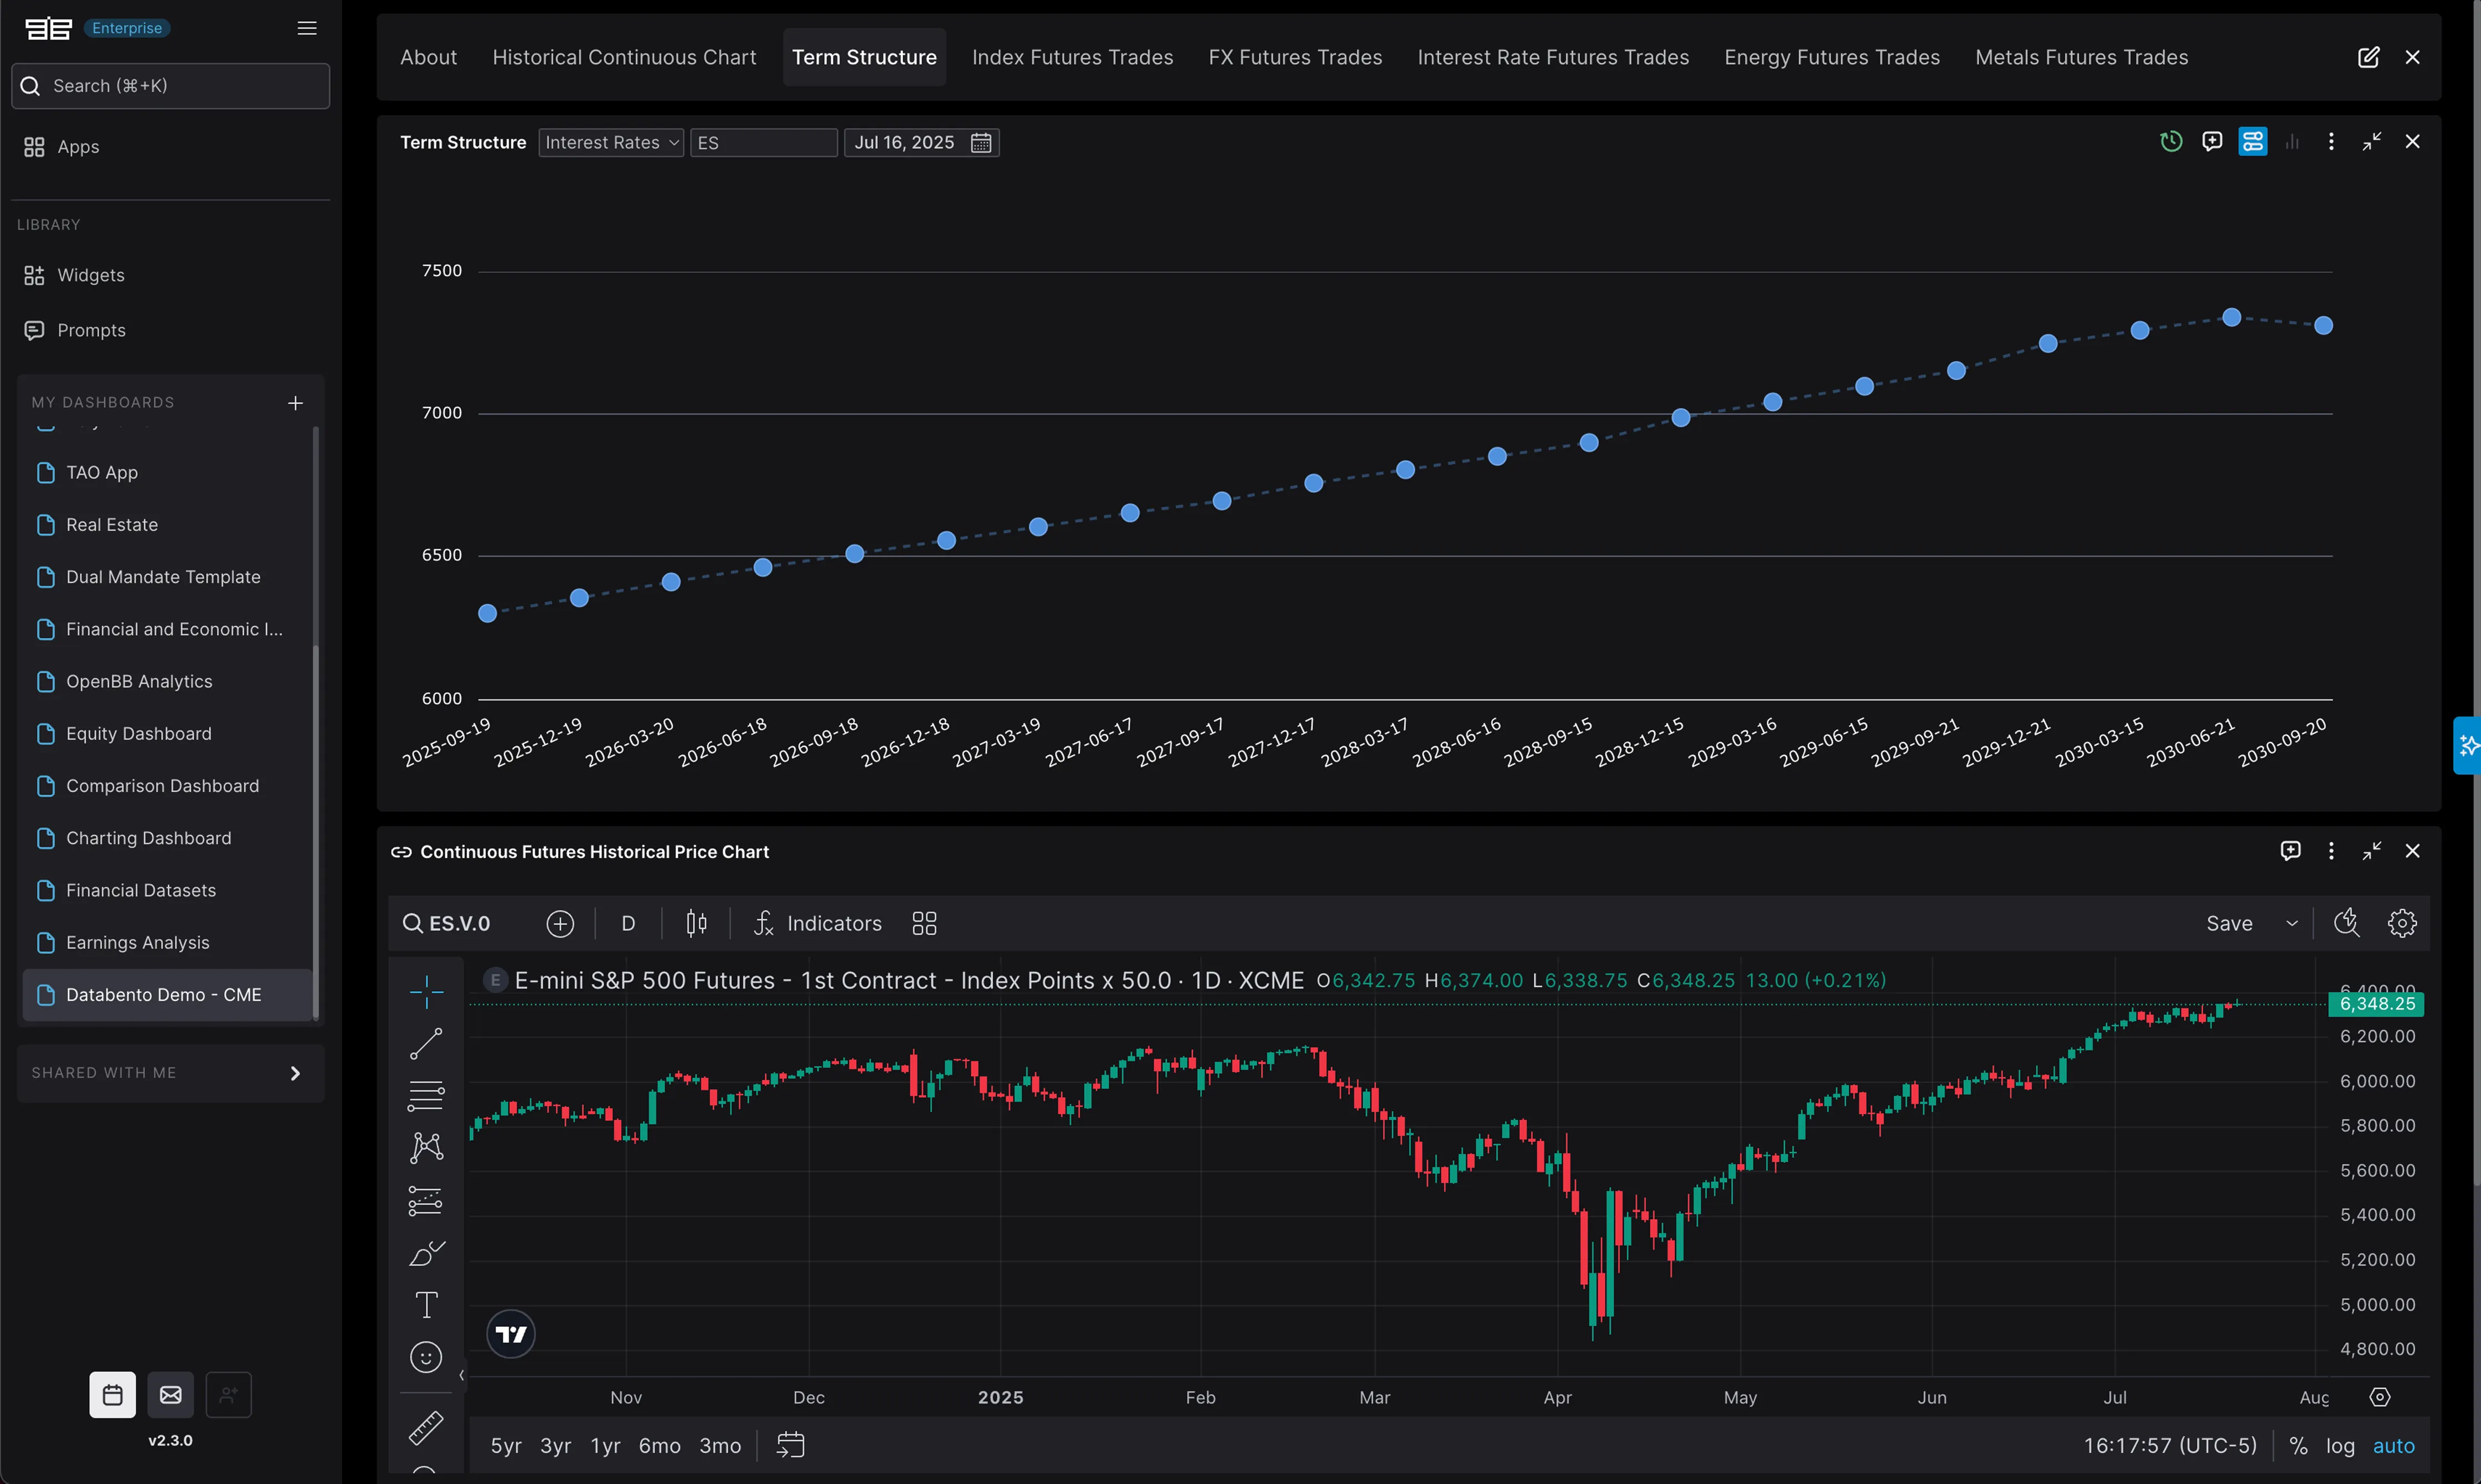The image size is (2481, 1484).
Task: Open the chart layout grid icon
Action: coord(924,923)
